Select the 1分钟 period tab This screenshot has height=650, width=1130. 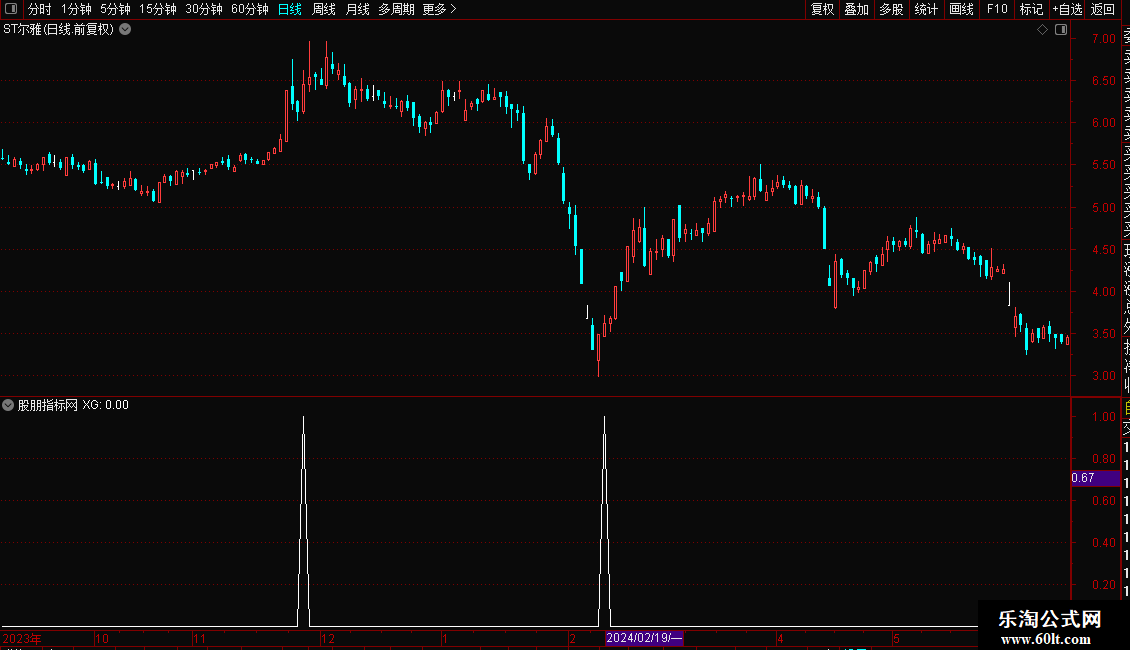76,9
